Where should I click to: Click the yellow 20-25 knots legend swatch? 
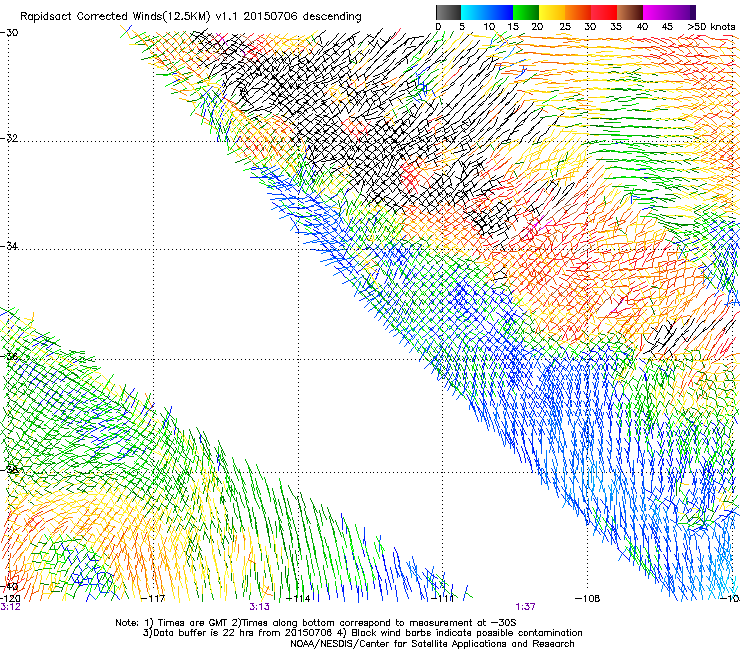click(552, 12)
